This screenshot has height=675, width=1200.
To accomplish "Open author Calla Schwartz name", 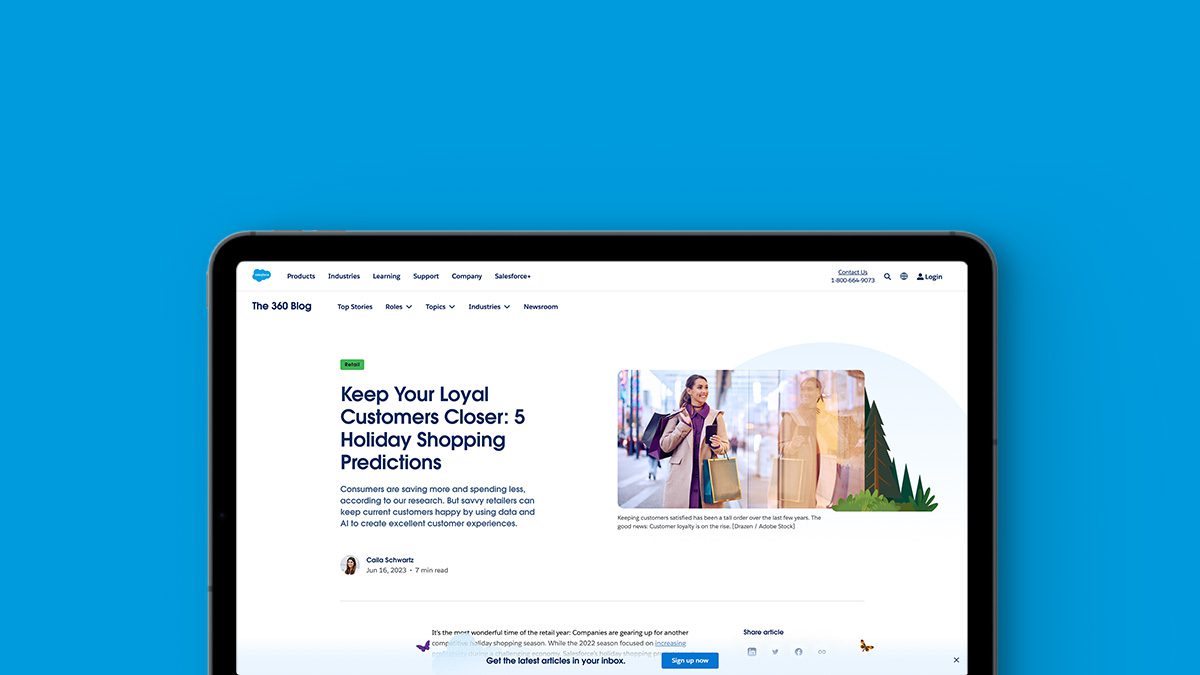I will [390, 560].
